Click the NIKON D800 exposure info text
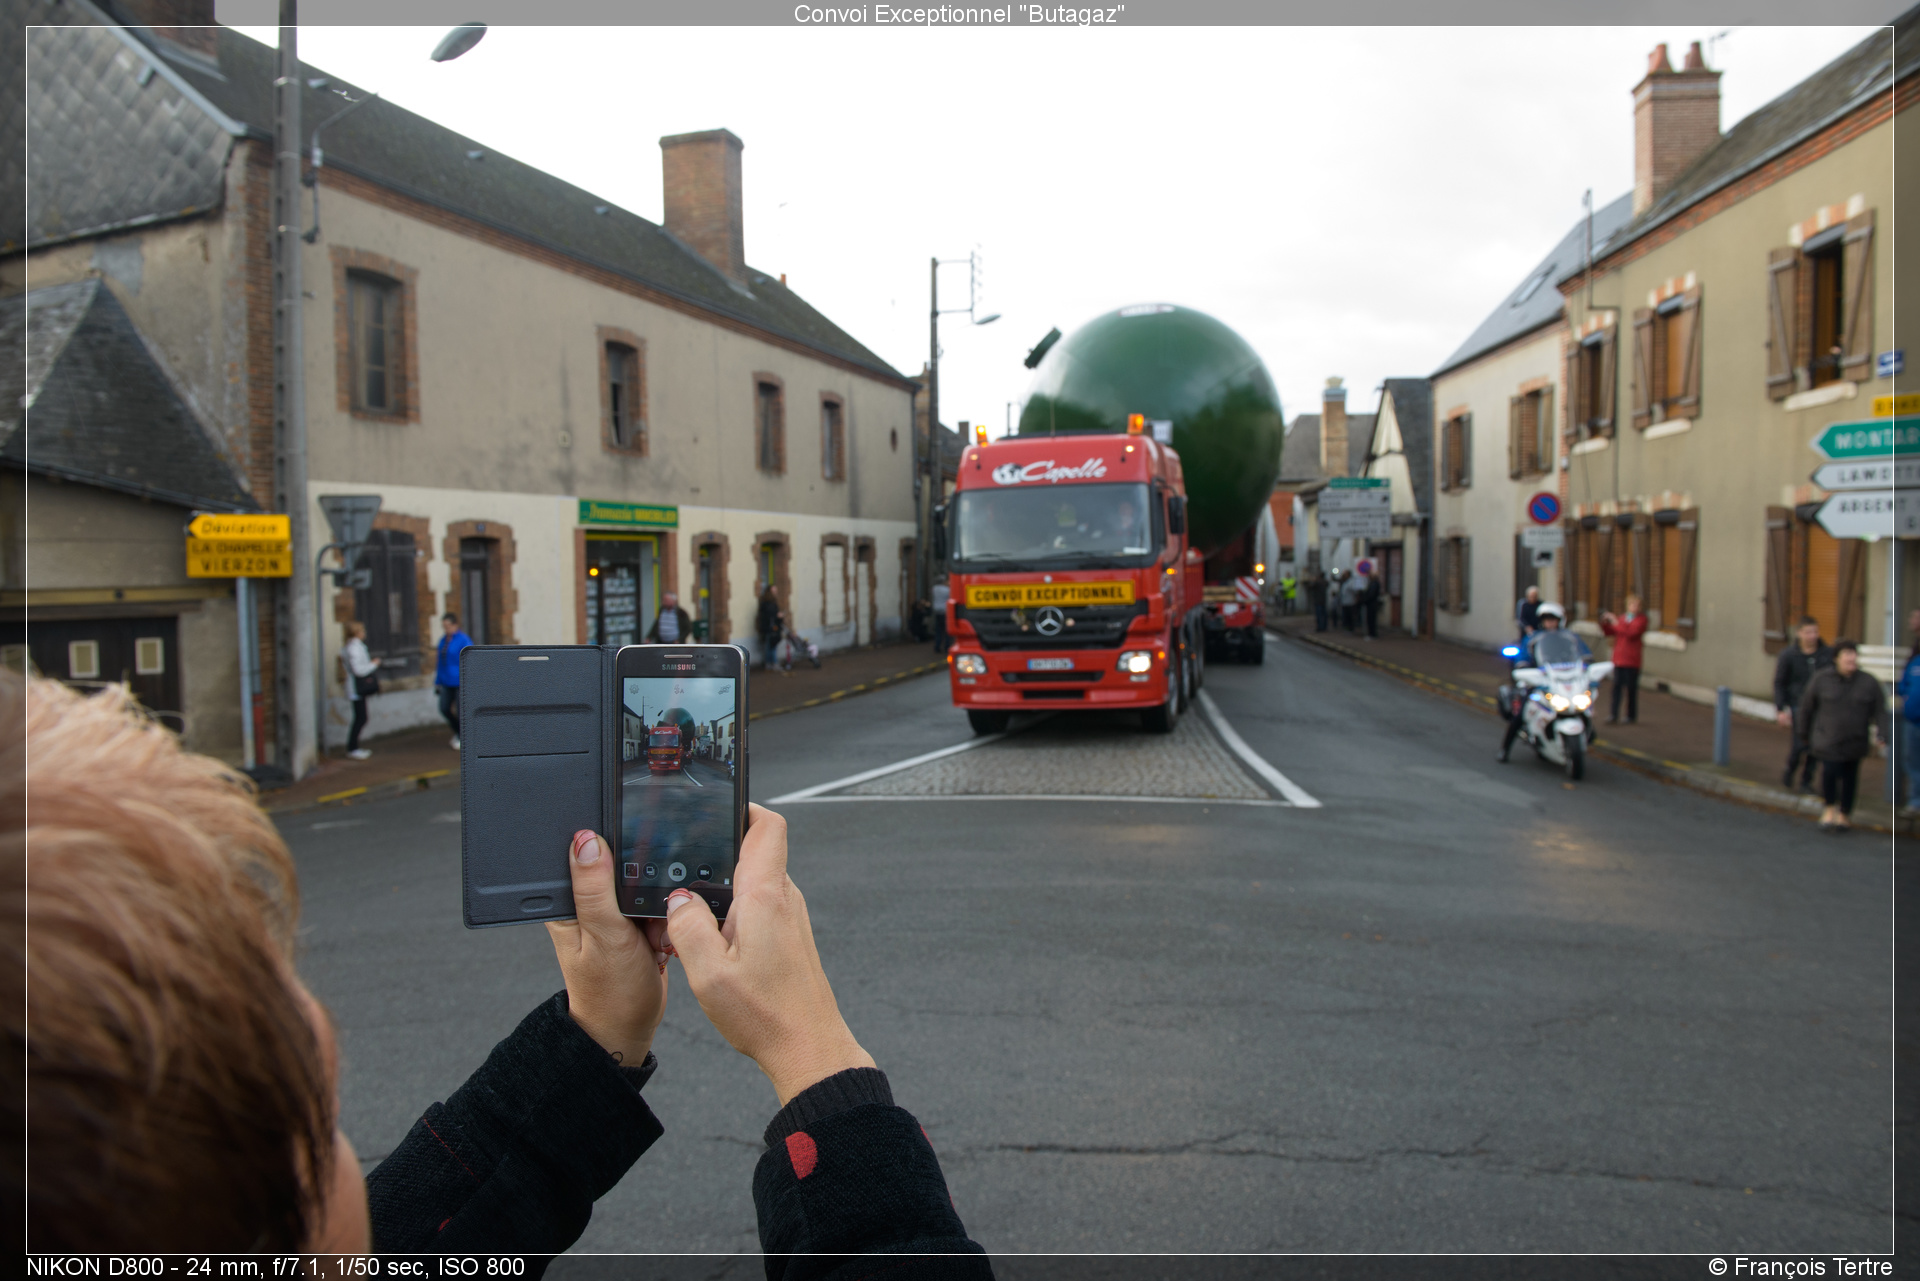Viewport: 1920px width, 1281px height. [275, 1267]
